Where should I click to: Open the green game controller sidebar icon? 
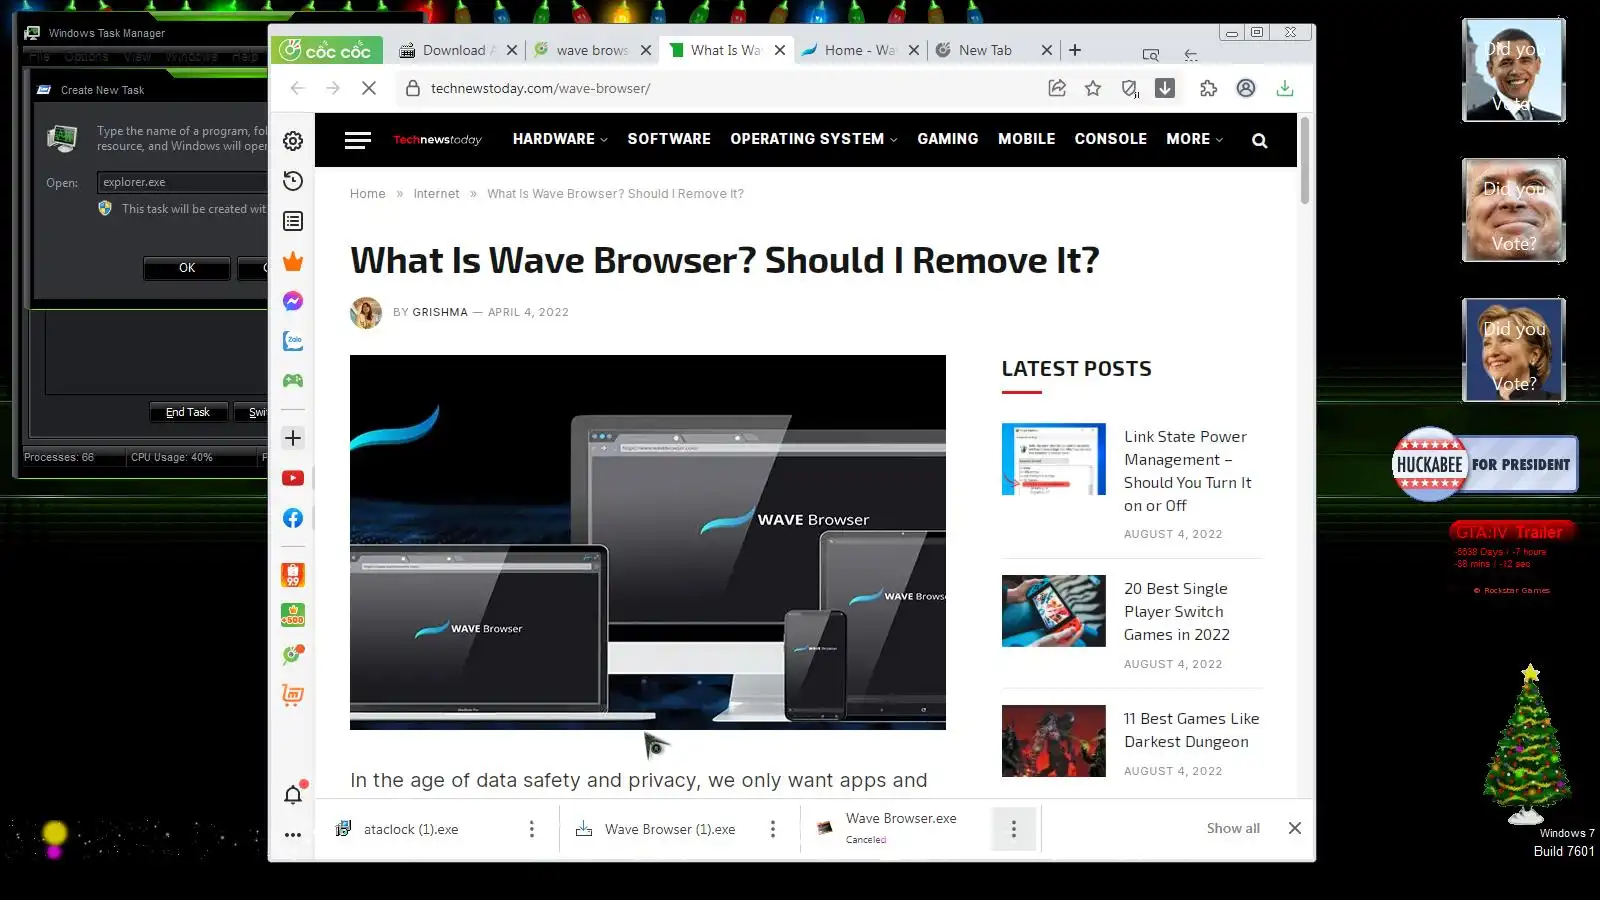(293, 380)
